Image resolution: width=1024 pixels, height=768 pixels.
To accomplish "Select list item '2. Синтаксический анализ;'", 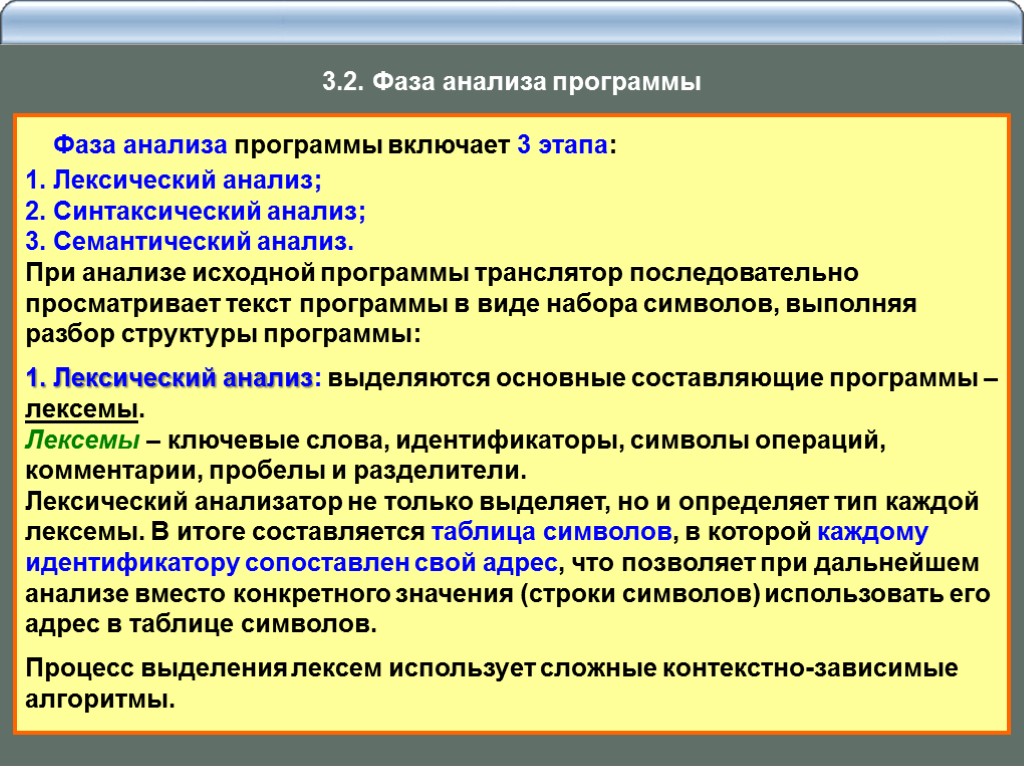I will point(196,210).
